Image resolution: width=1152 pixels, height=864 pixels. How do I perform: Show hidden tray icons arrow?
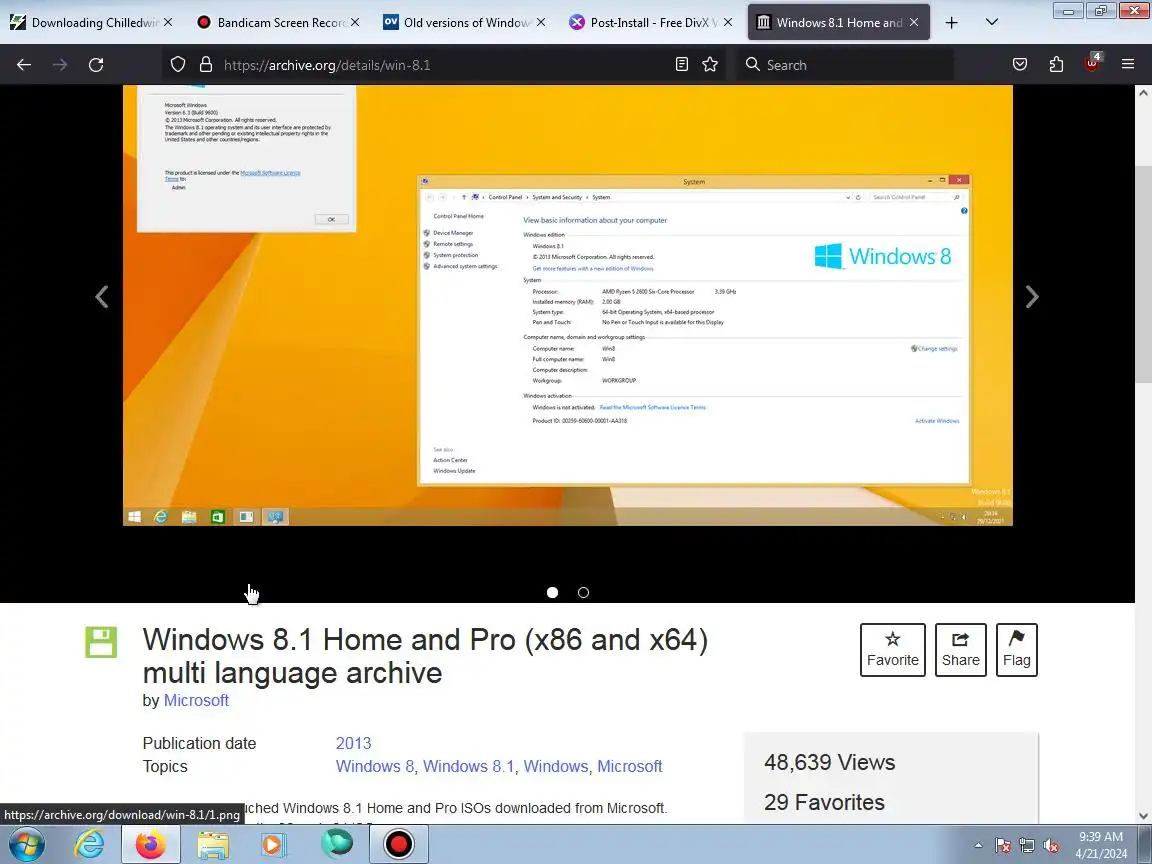[979, 845]
